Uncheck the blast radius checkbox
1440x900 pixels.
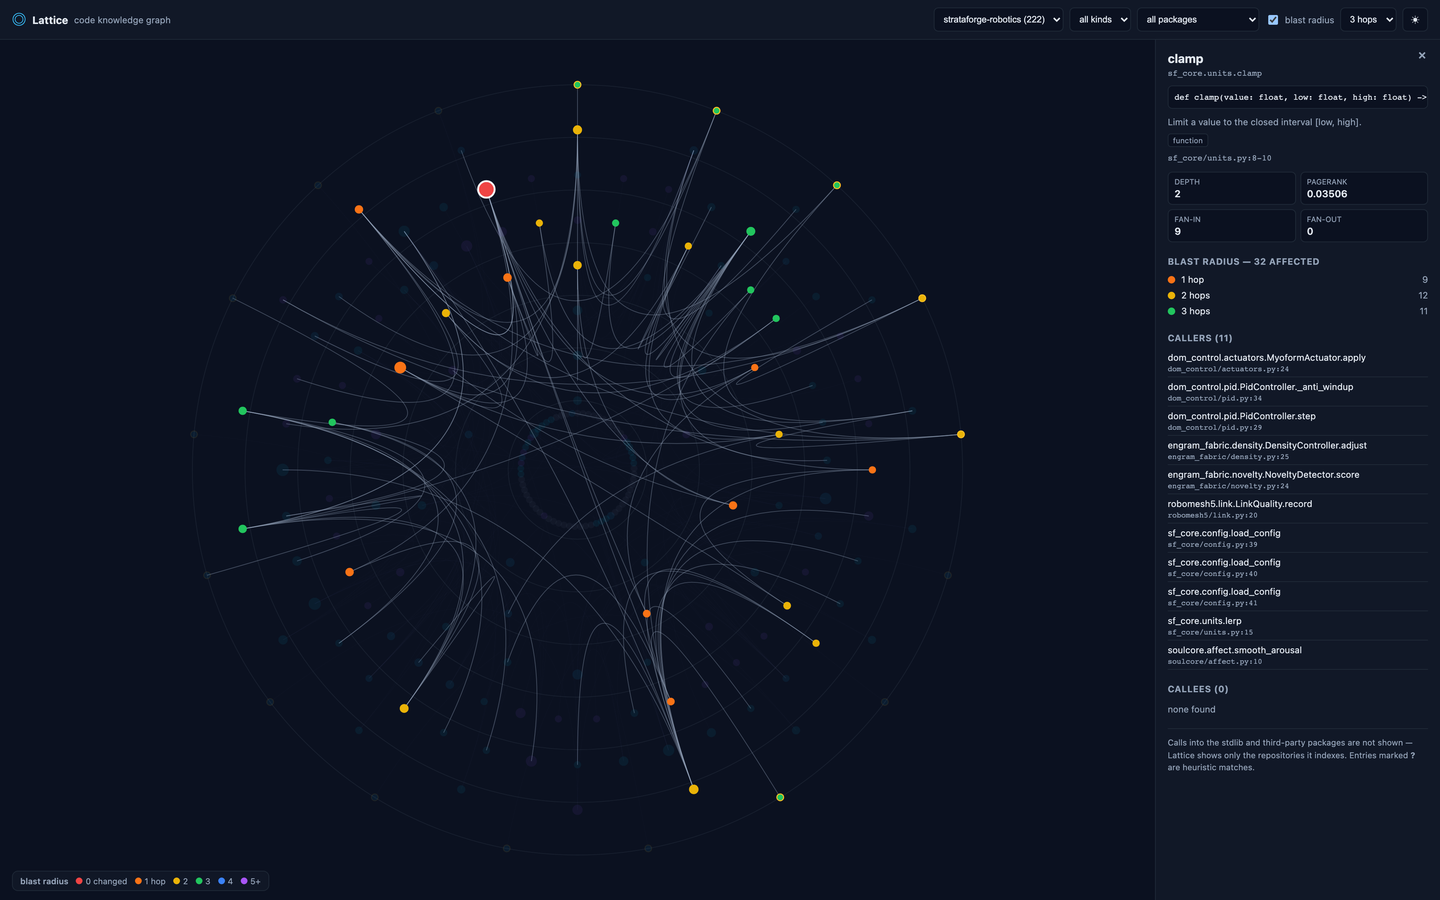[x=1273, y=20]
